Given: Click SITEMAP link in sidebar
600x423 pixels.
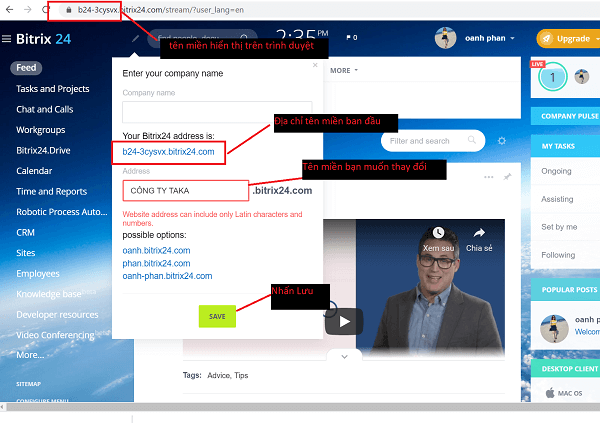Looking at the screenshot, I should coord(28,384).
